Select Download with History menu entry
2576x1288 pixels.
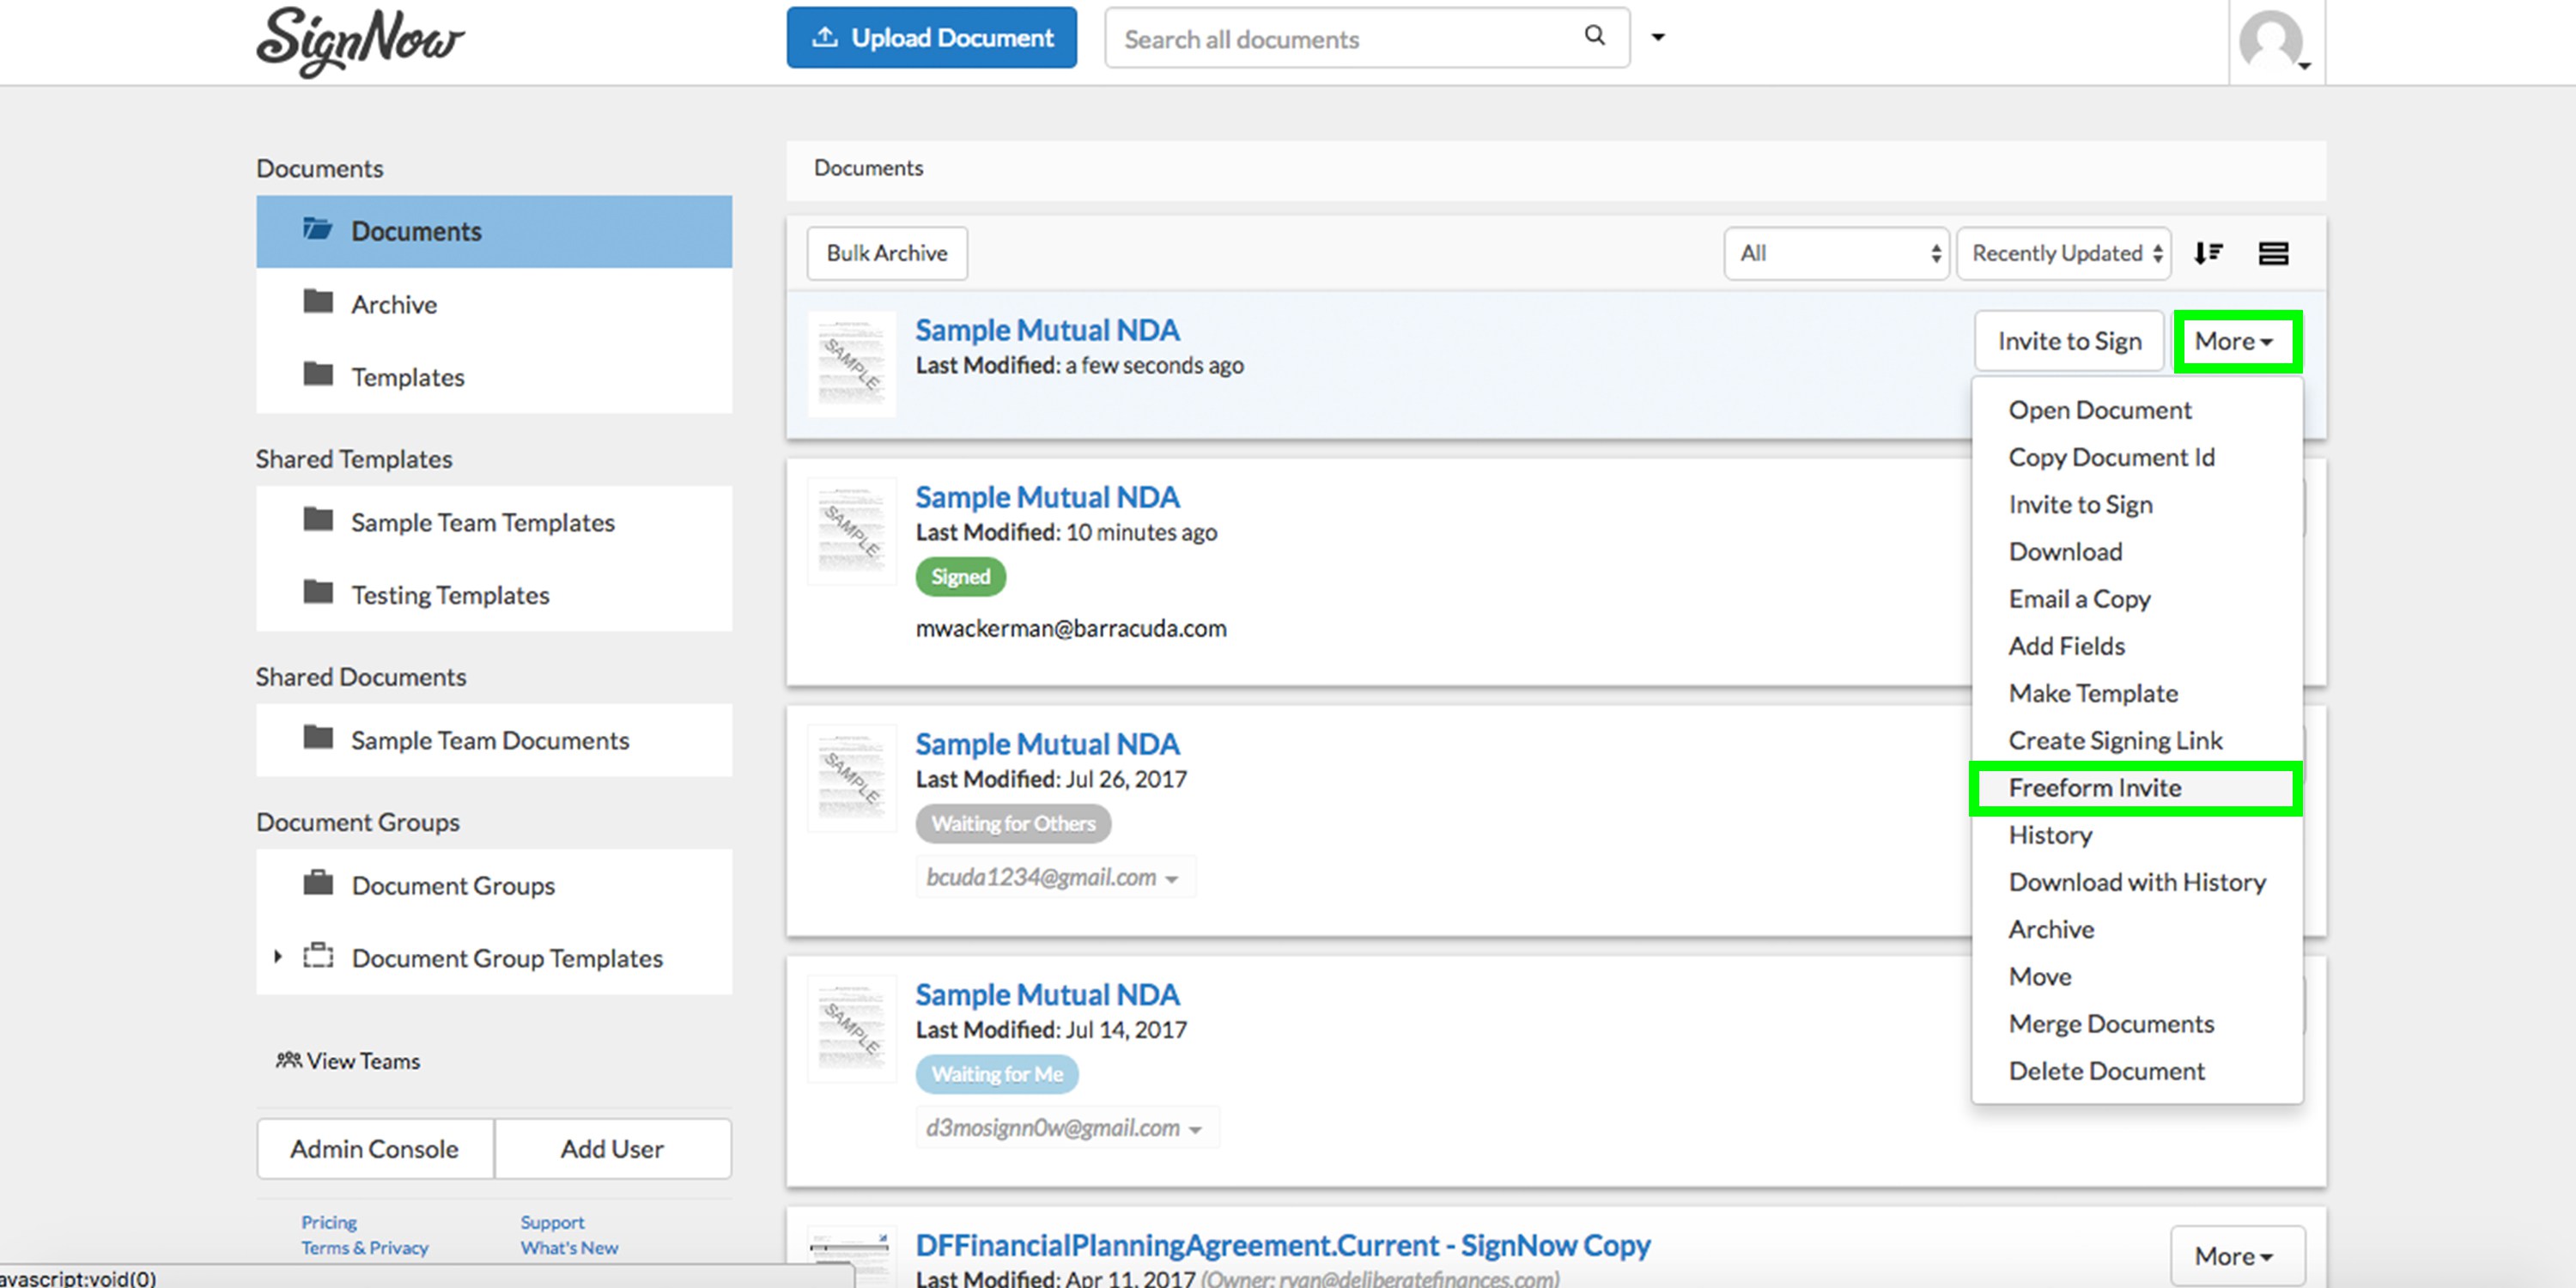point(2137,882)
